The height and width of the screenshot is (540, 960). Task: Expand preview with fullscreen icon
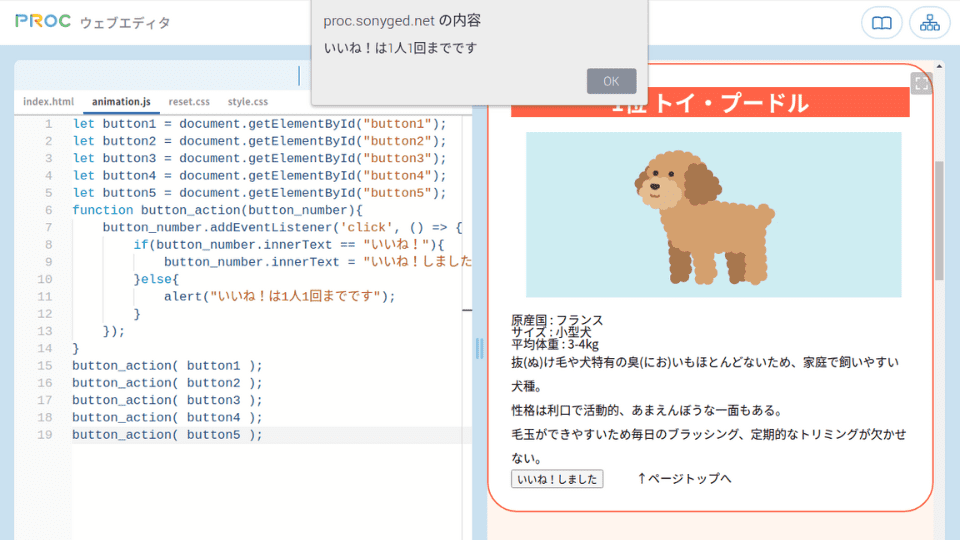[921, 83]
